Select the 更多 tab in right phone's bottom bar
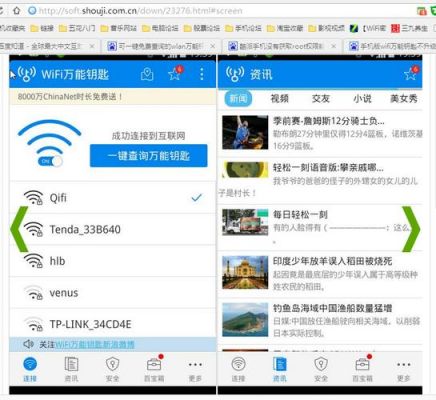The width and height of the screenshot is (436, 400). coord(404,369)
